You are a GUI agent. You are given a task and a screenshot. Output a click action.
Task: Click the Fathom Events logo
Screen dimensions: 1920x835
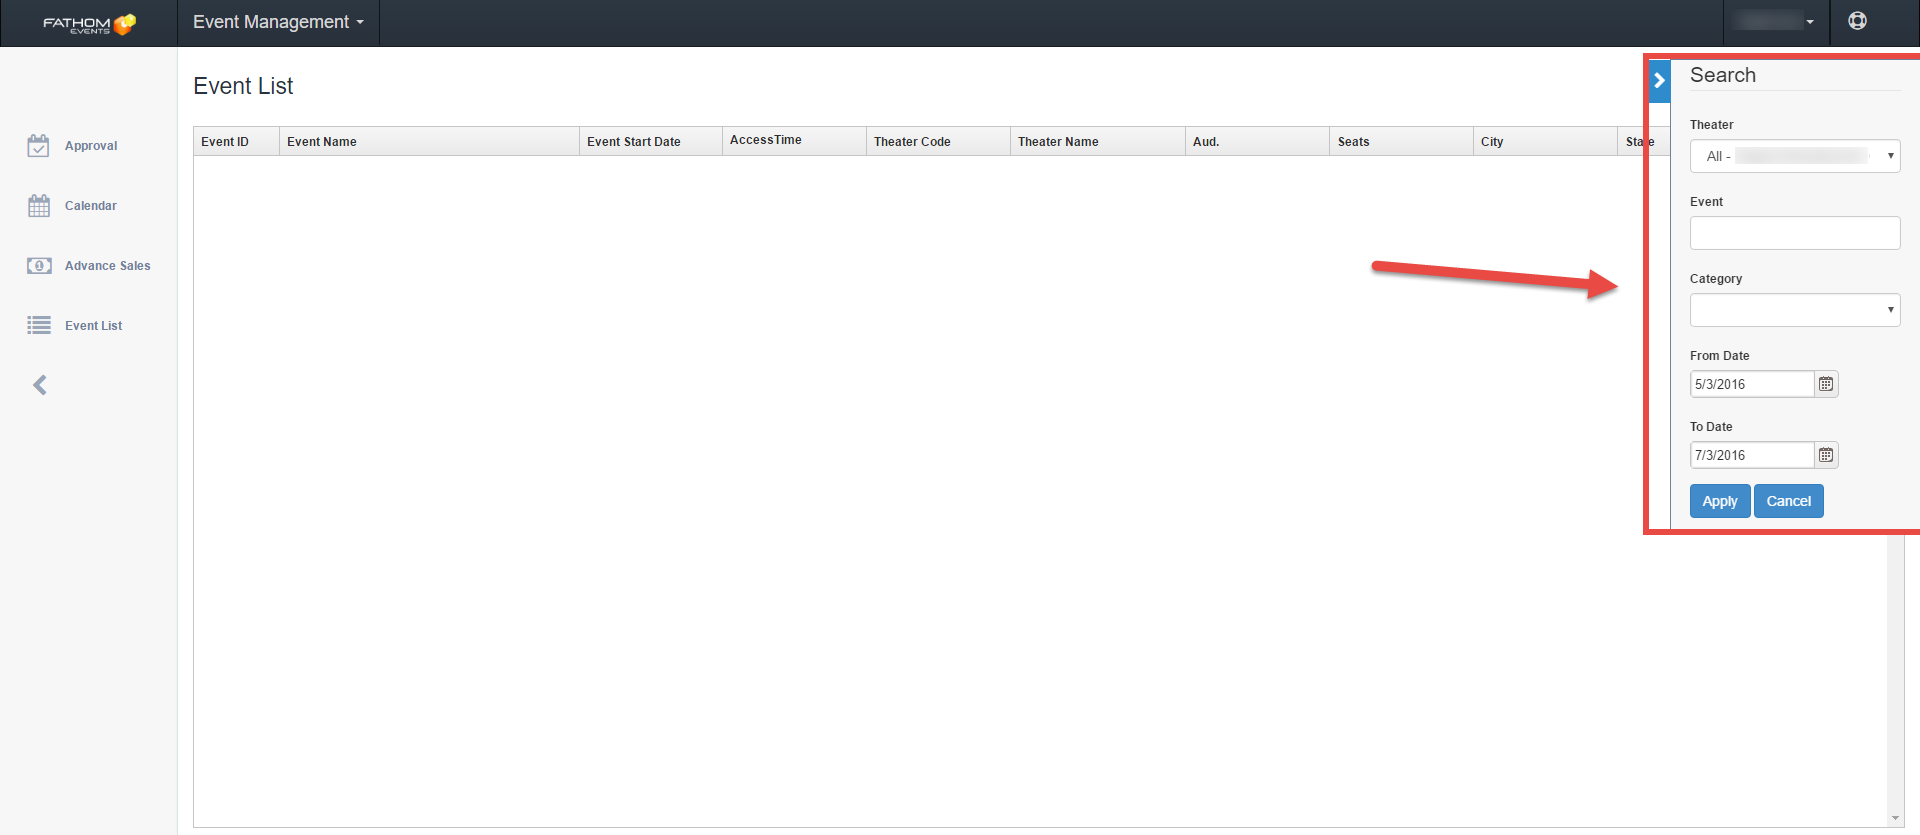coord(89,23)
